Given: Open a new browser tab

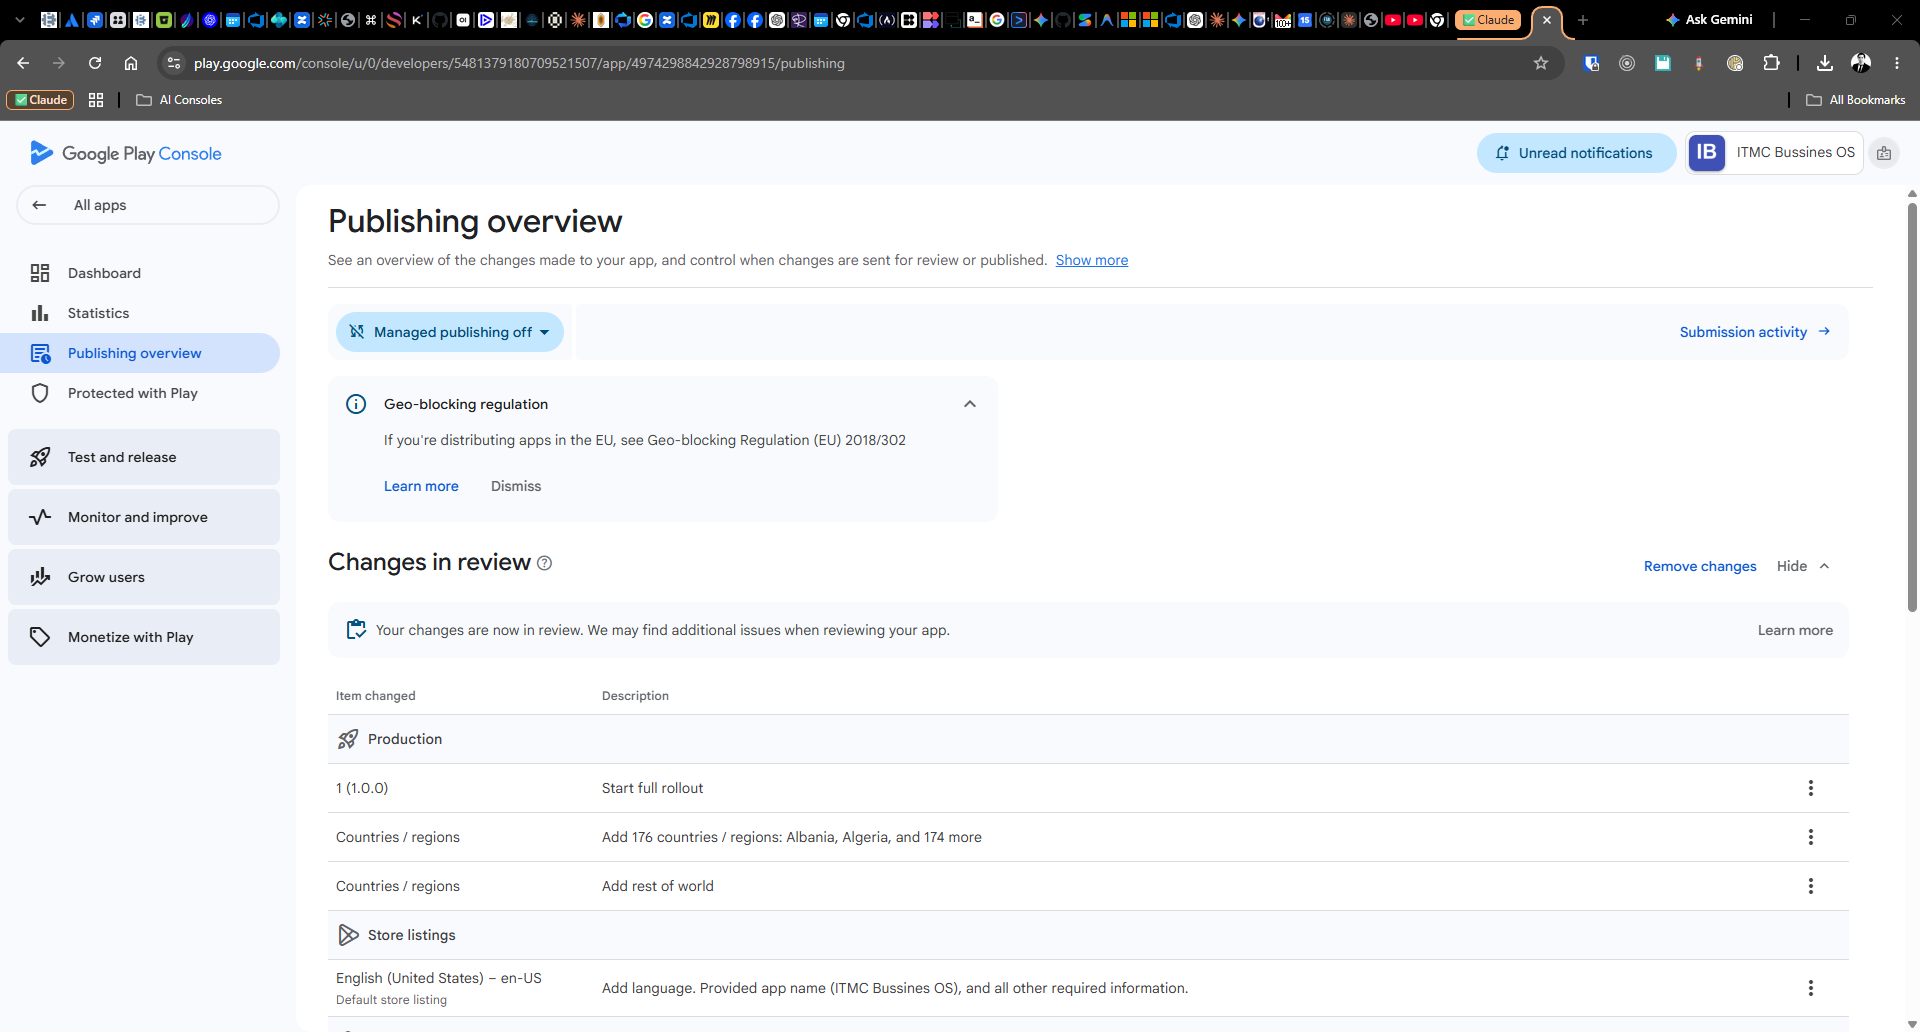Looking at the screenshot, I should pyautogui.click(x=1583, y=20).
